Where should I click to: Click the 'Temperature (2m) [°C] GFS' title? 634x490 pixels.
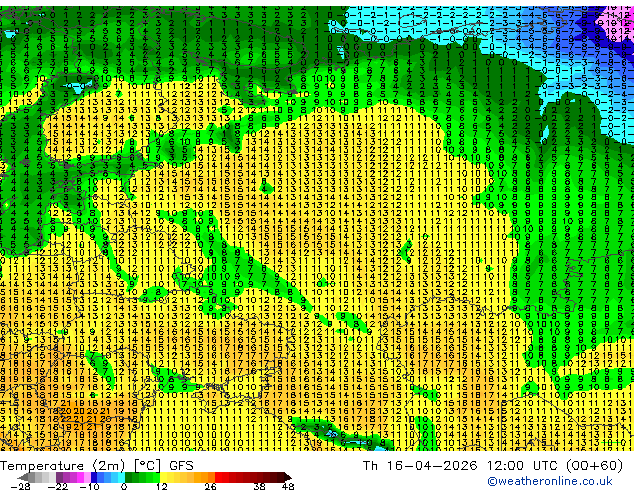(x=97, y=466)
